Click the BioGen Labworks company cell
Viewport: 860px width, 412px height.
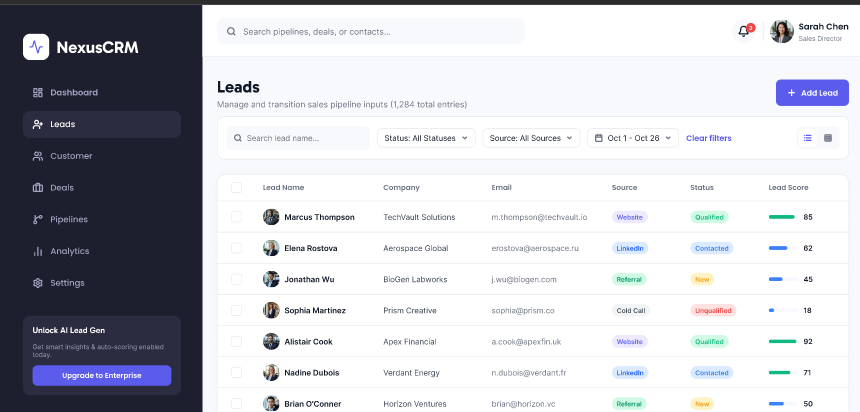tap(415, 279)
